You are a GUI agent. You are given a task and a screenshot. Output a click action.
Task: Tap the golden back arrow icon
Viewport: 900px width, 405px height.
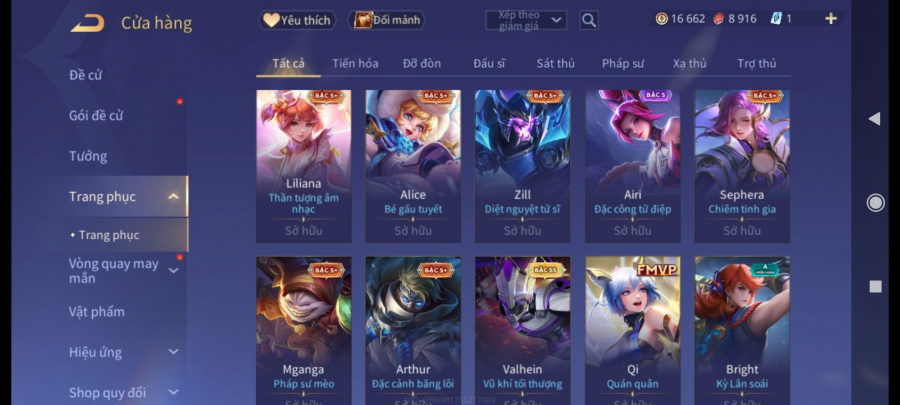point(87,23)
